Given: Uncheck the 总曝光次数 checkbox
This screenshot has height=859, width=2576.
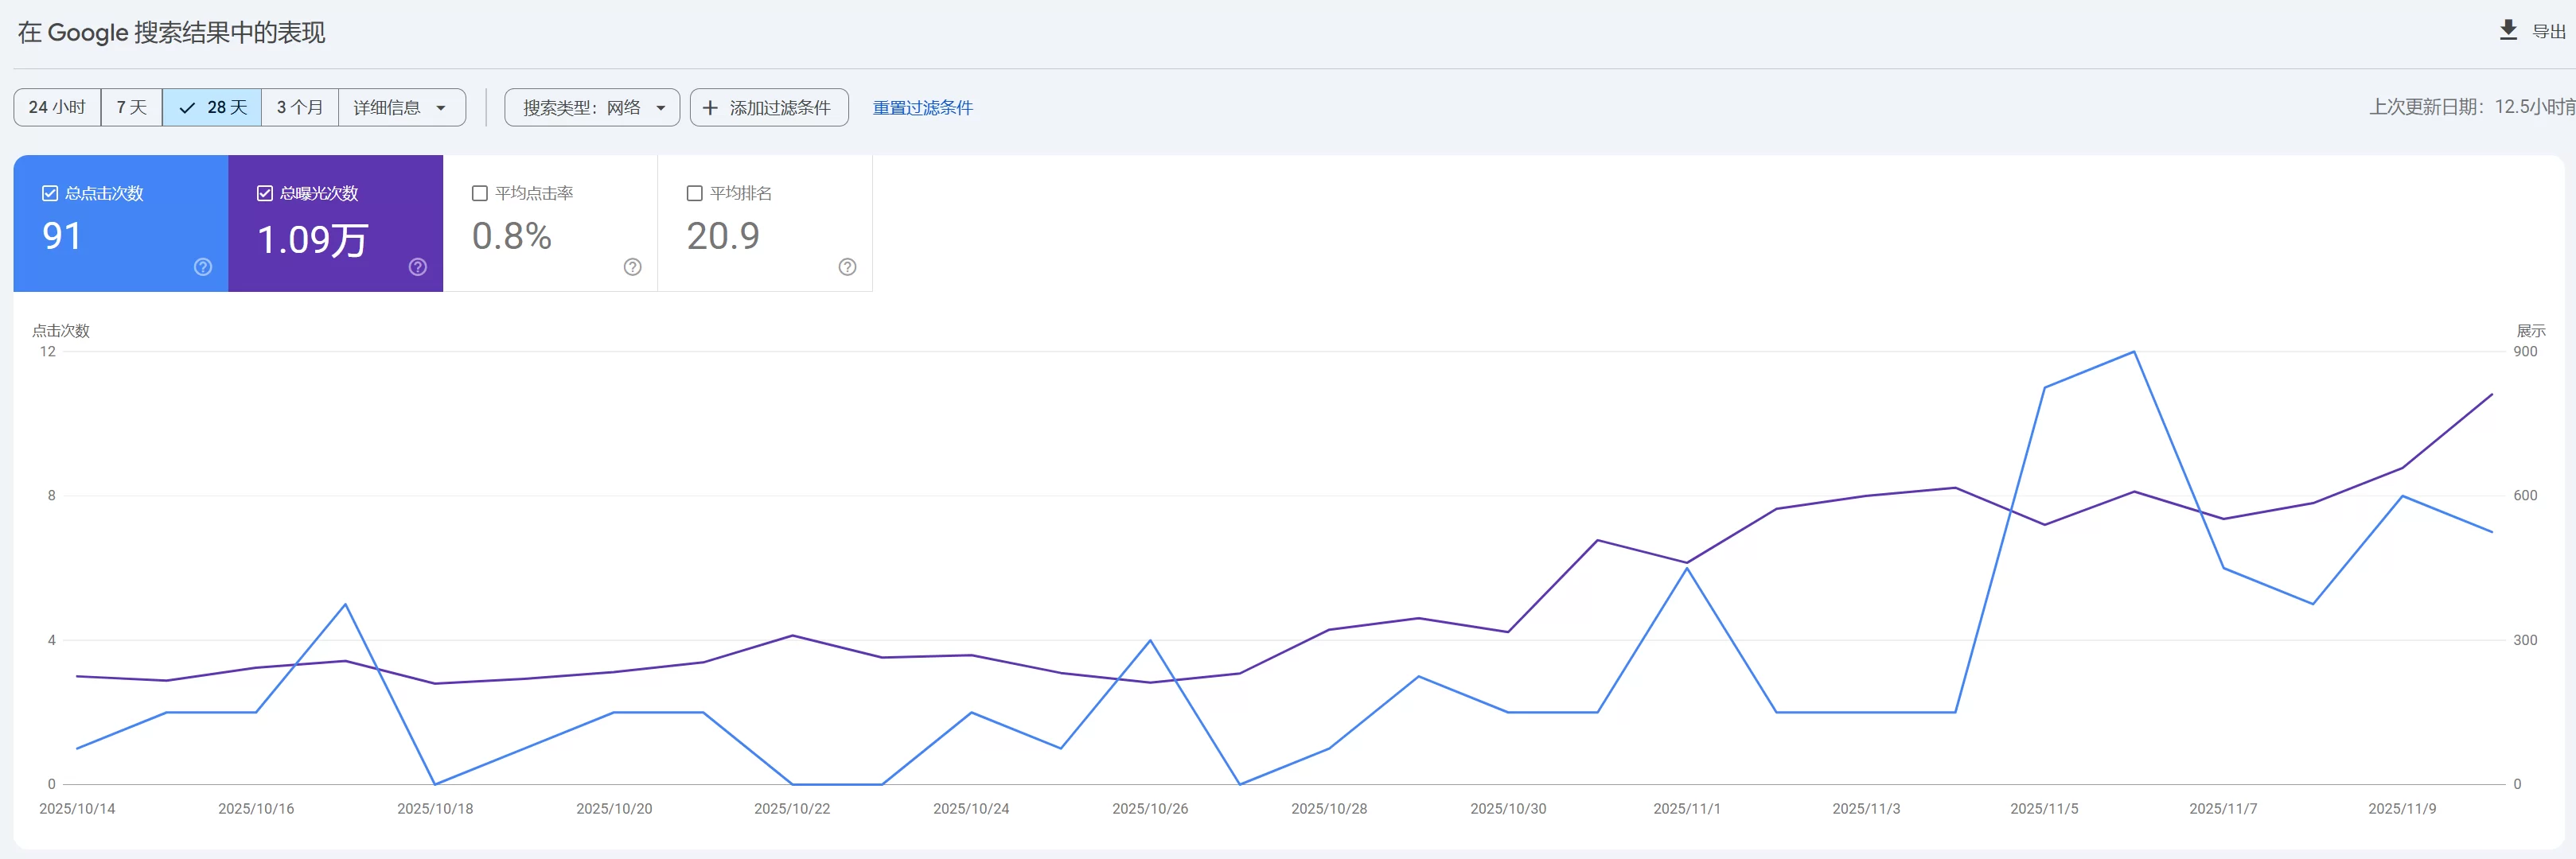Looking at the screenshot, I should click(265, 193).
